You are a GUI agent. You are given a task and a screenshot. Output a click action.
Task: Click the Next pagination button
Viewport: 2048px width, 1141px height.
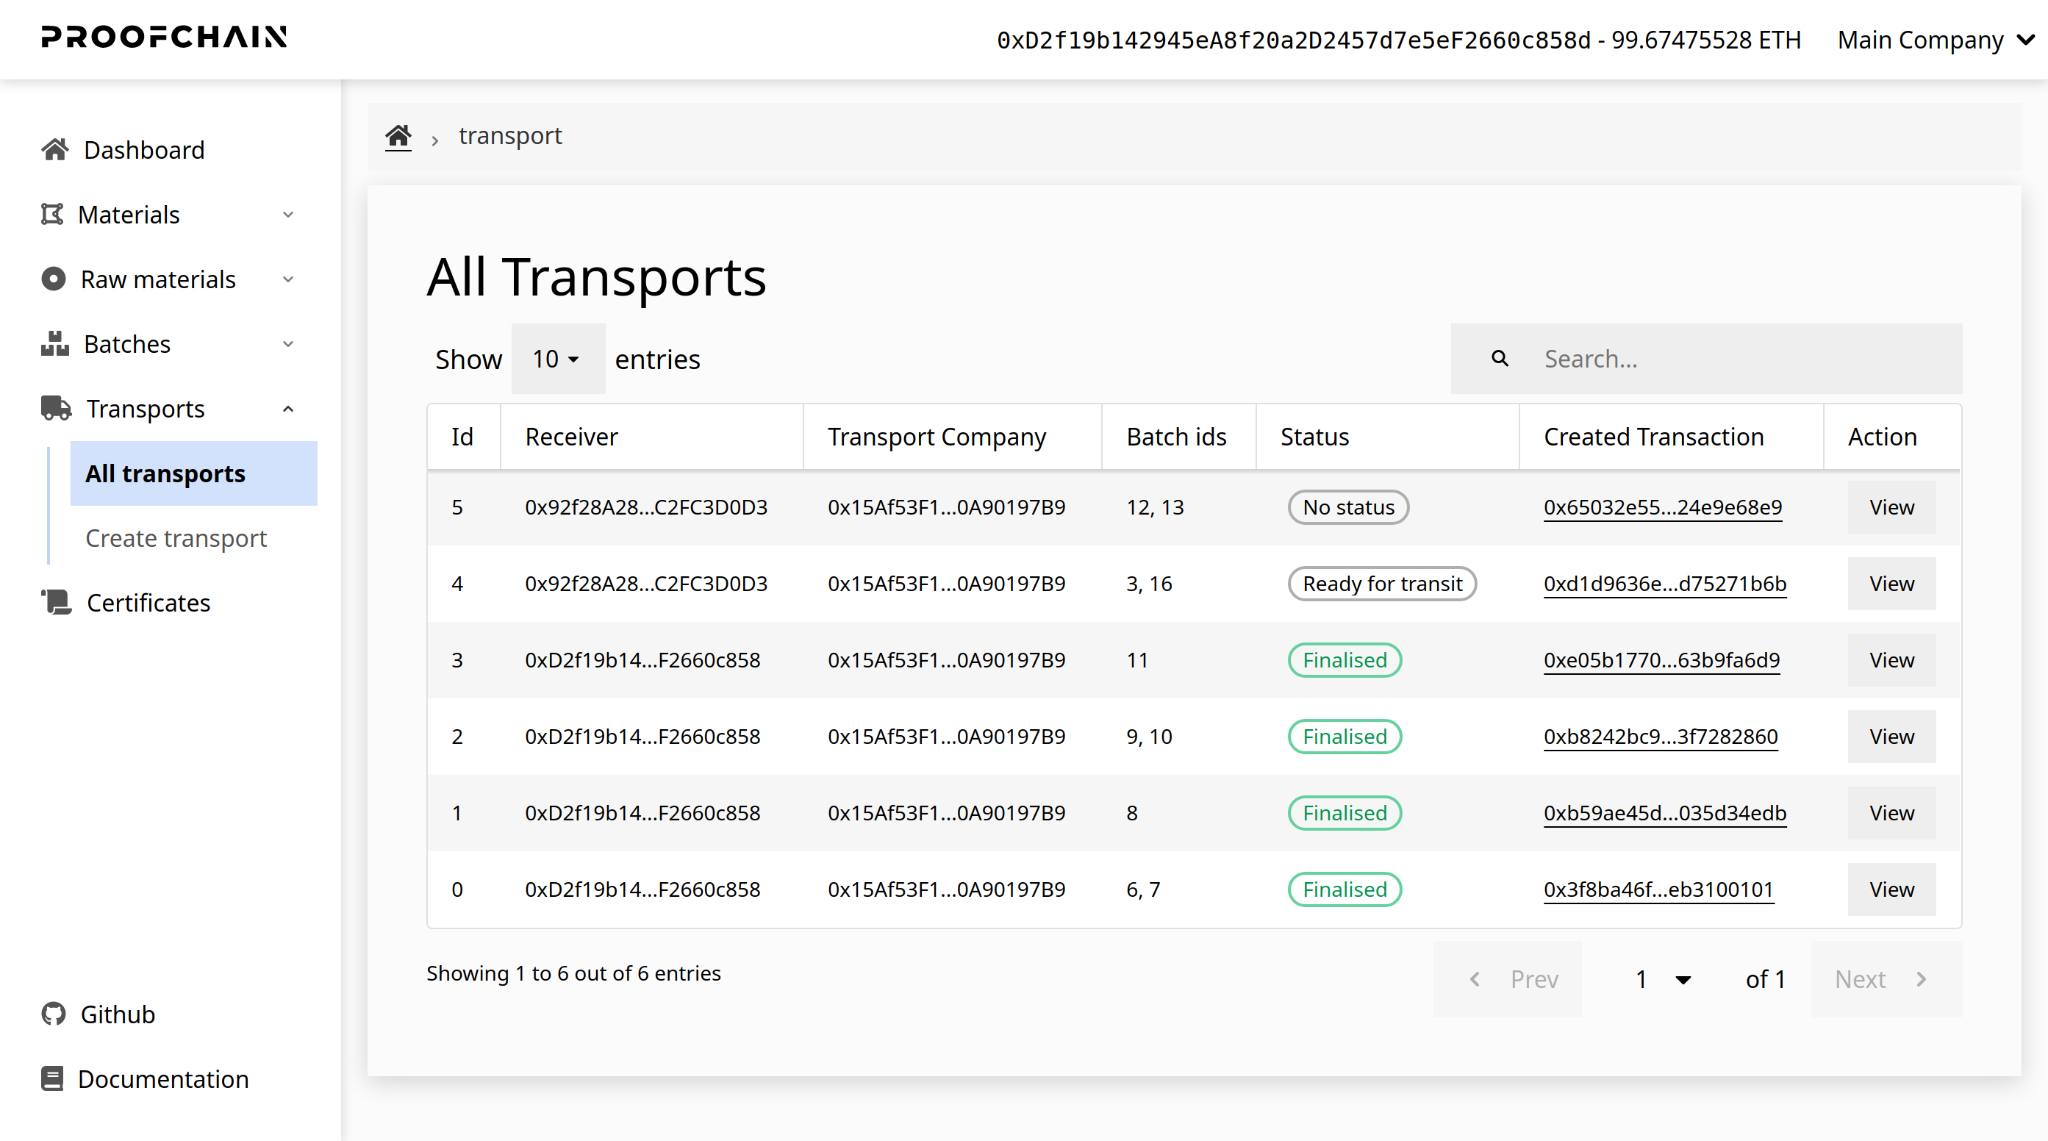point(1886,979)
